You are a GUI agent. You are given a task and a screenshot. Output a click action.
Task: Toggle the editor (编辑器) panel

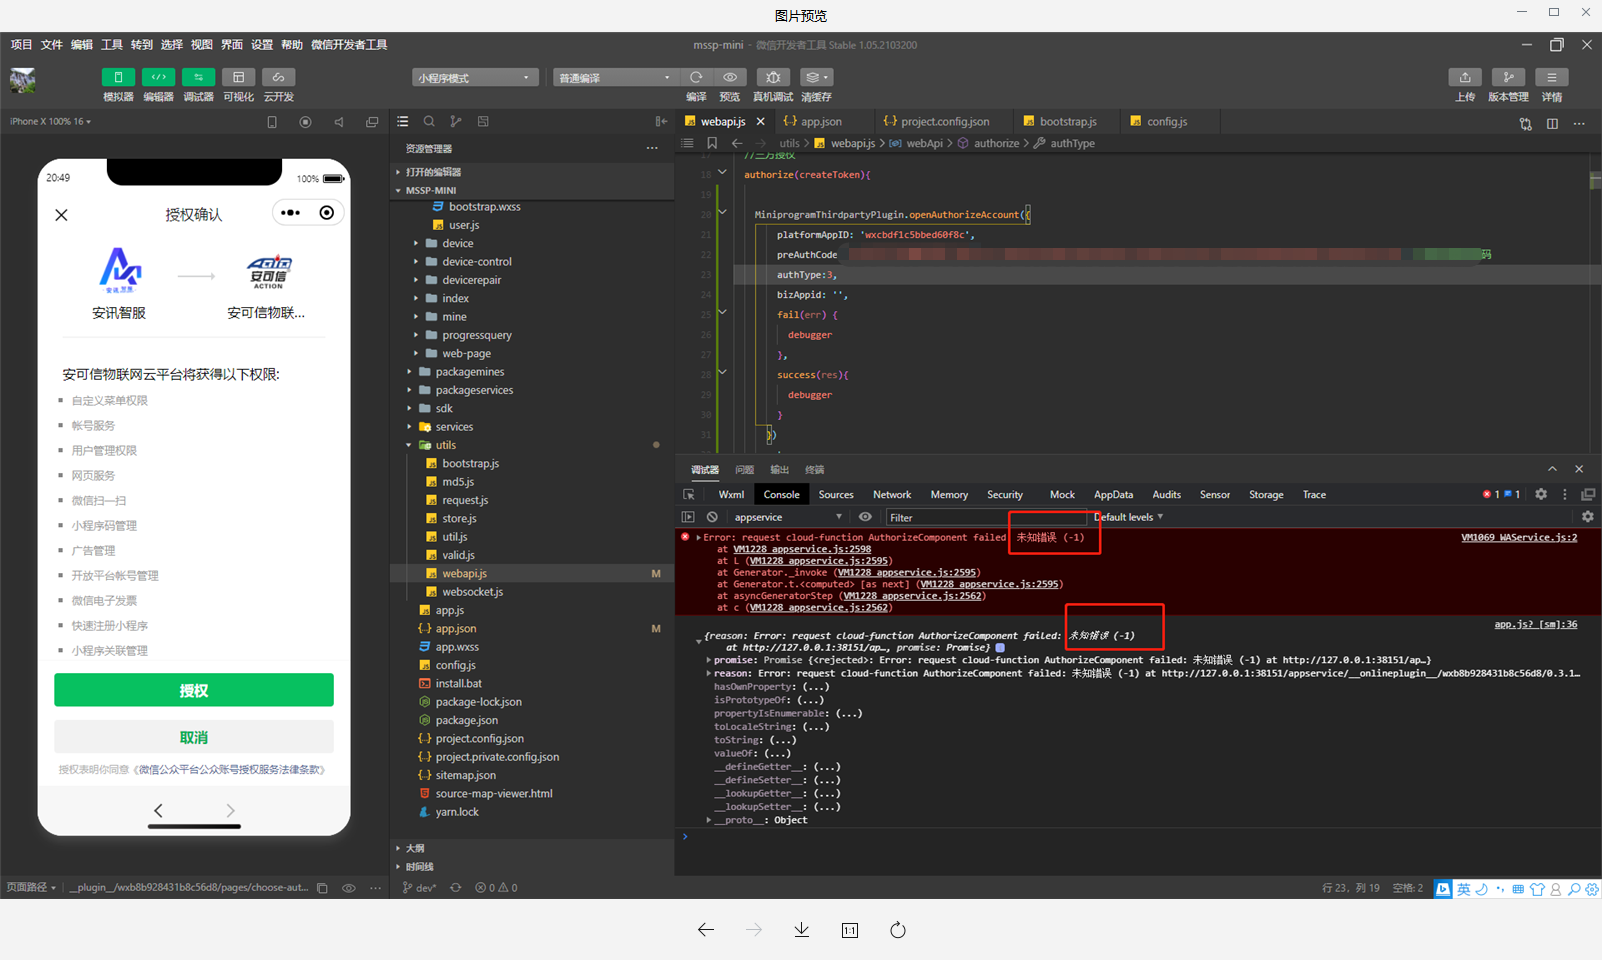point(158,77)
